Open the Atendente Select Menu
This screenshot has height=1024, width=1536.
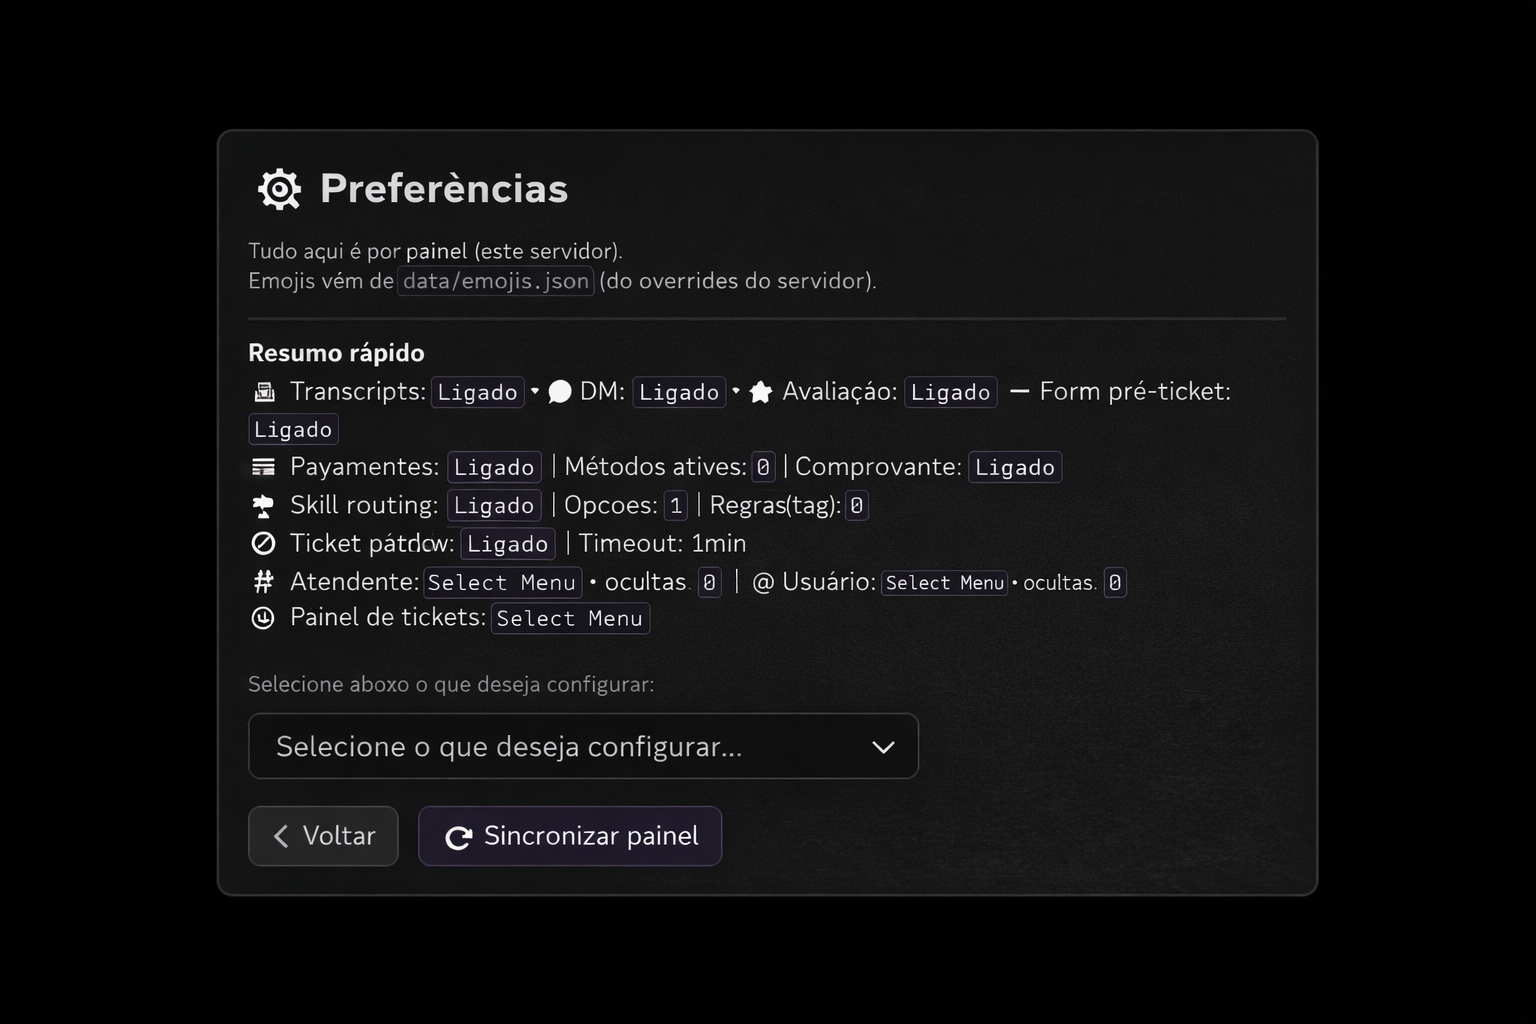point(502,582)
